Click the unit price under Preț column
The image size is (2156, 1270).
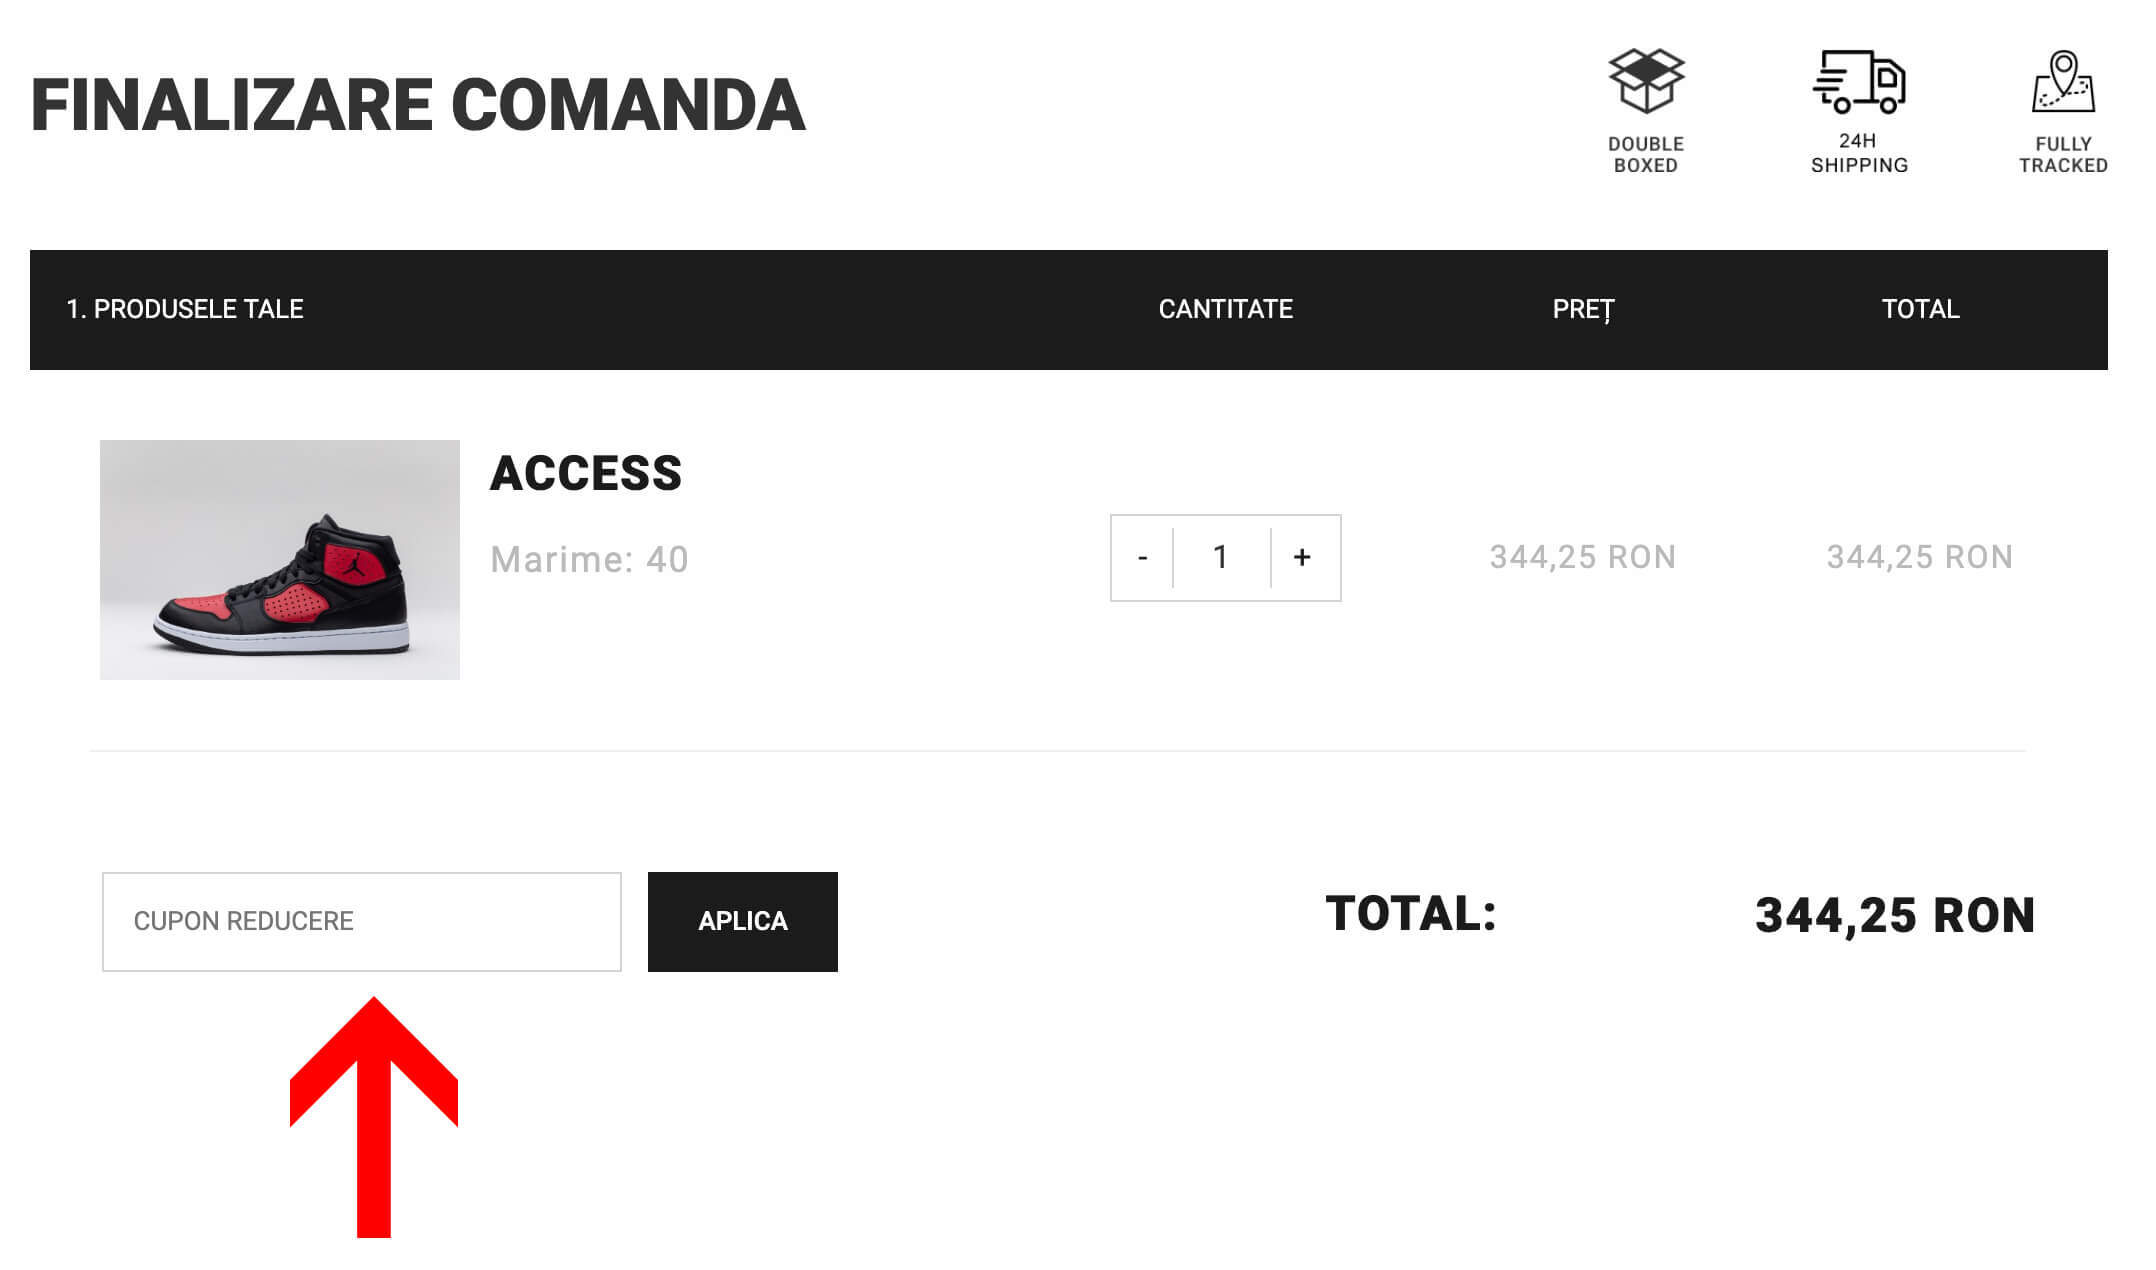tap(1582, 557)
